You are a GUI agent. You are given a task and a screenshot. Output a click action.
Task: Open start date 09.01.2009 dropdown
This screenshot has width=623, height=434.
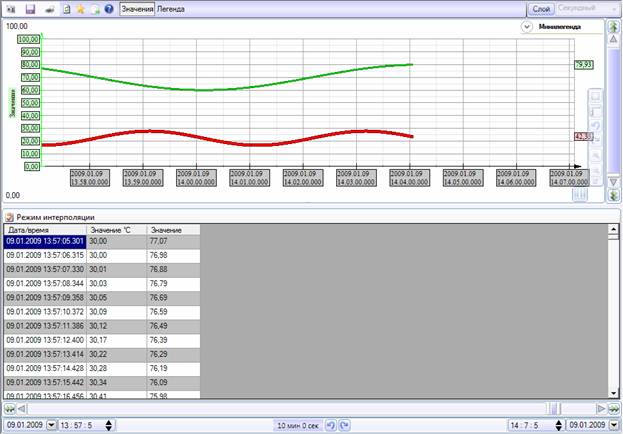point(52,425)
